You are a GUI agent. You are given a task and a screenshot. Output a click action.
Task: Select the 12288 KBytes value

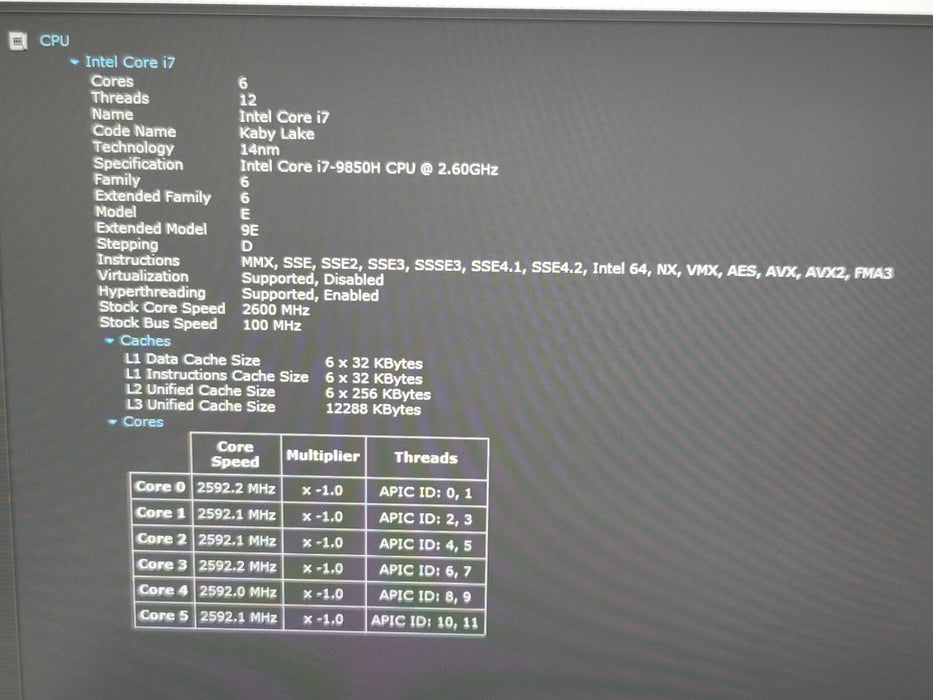(x=373, y=409)
